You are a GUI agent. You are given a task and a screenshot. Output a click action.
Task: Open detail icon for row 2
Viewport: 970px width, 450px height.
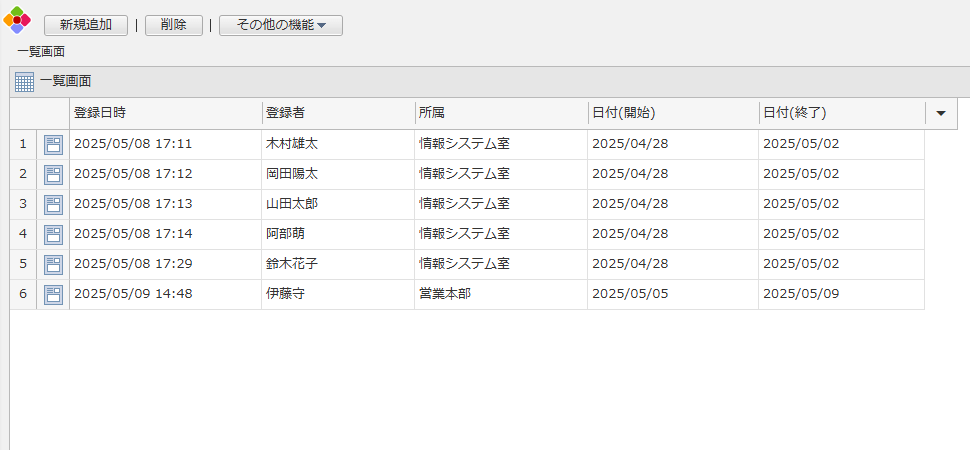[53, 174]
